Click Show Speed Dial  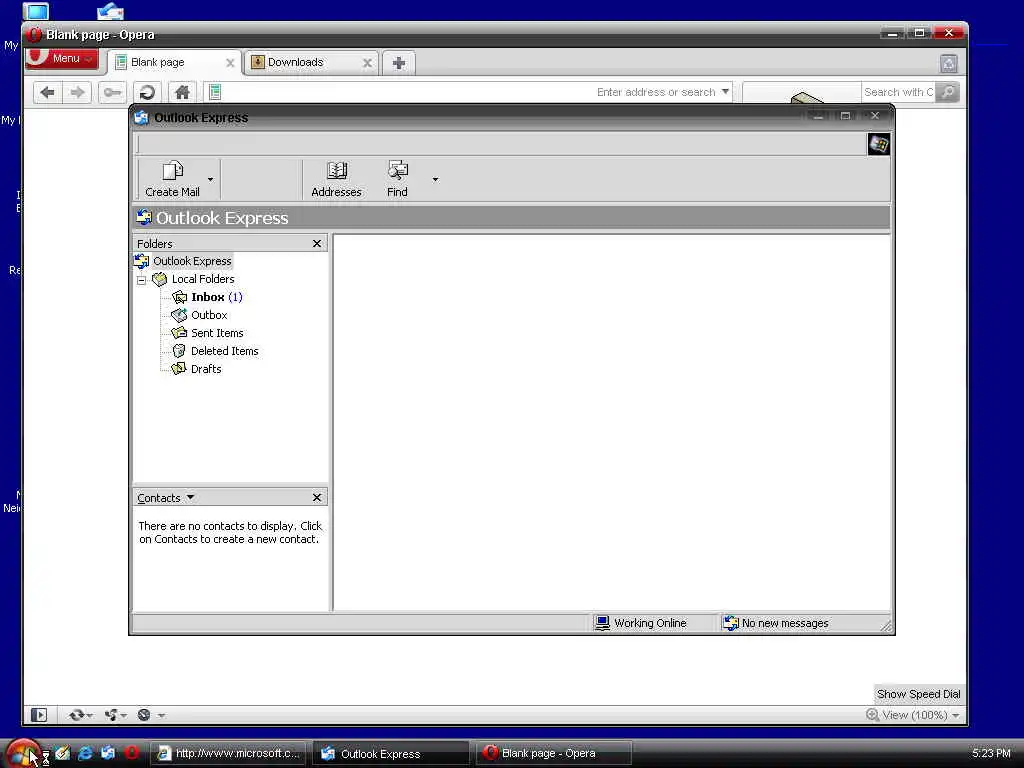click(x=918, y=694)
